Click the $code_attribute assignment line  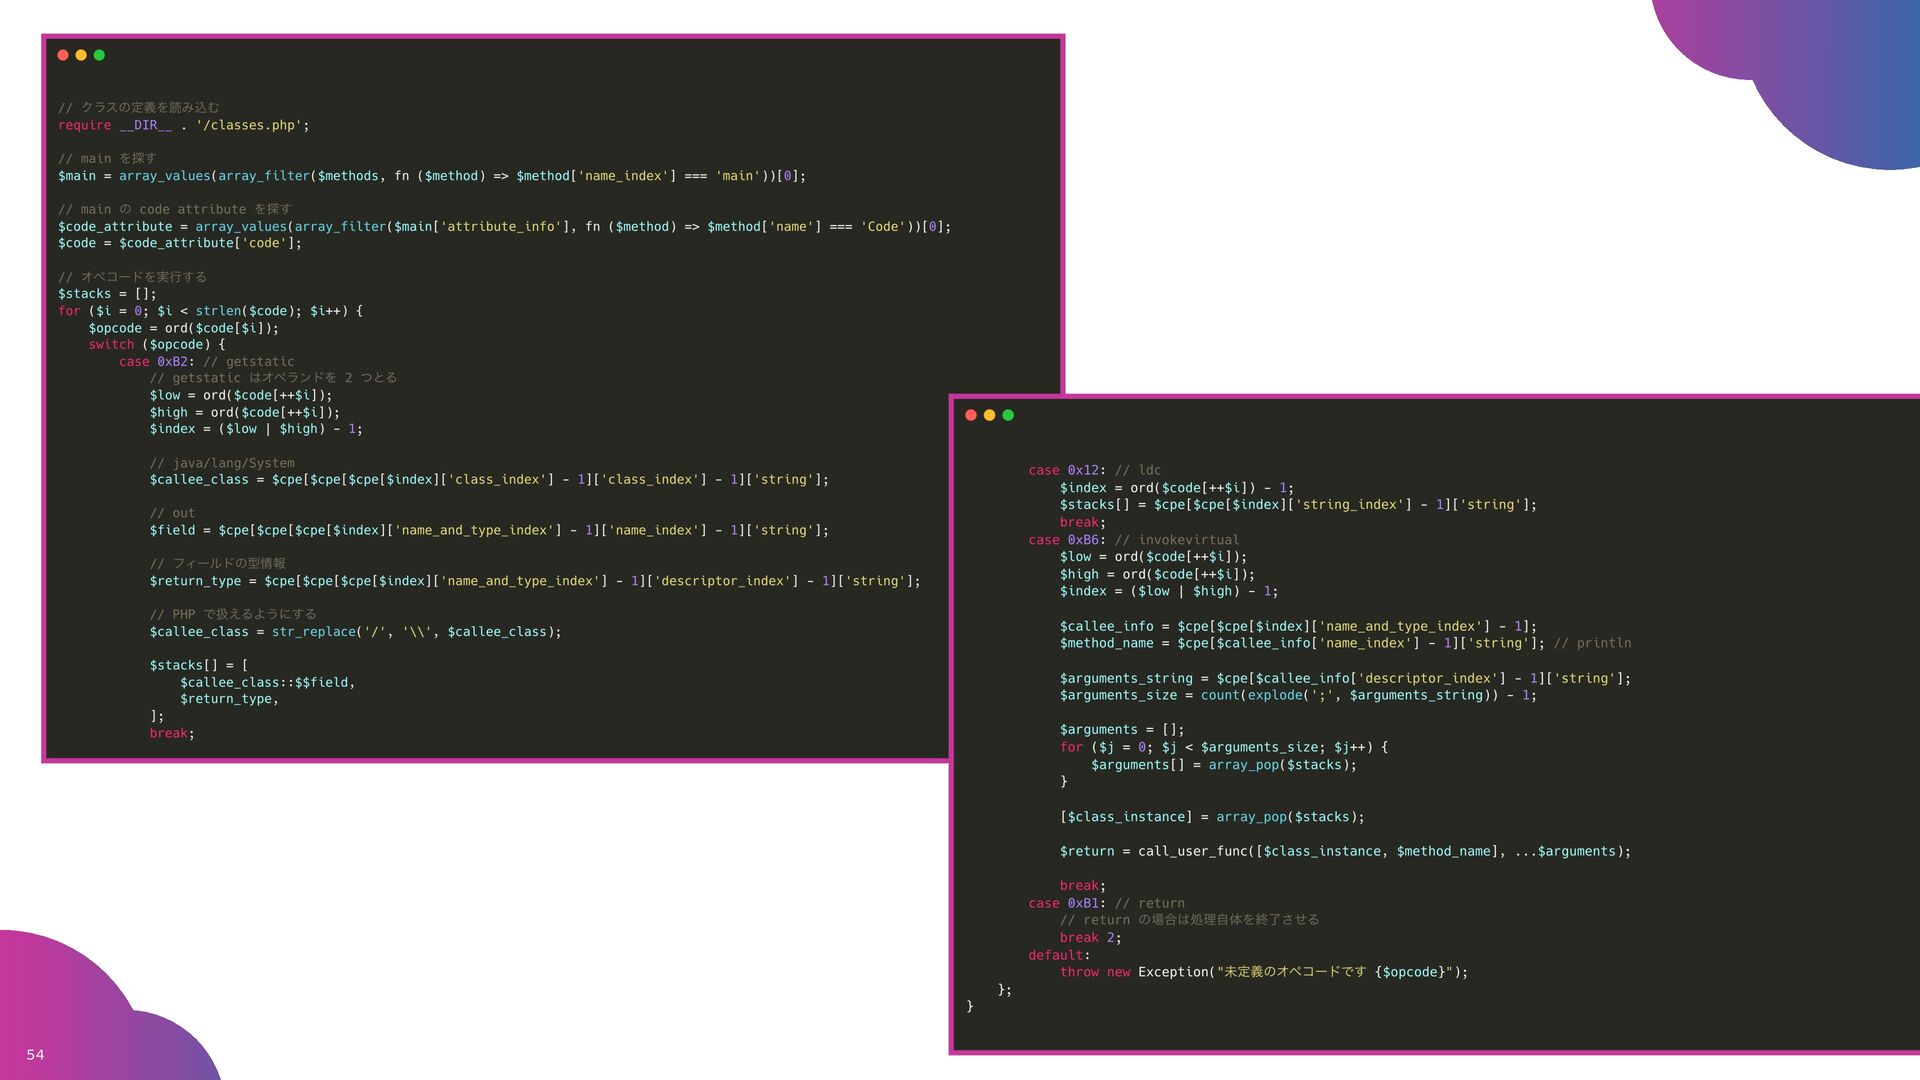[504, 227]
